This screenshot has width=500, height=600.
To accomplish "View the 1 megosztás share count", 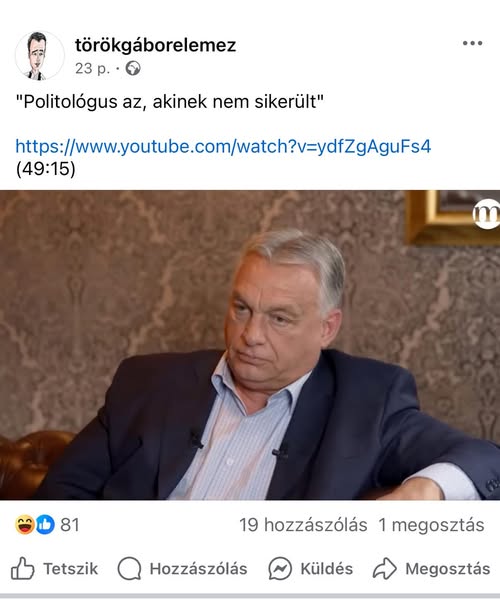I will tap(431, 525).
